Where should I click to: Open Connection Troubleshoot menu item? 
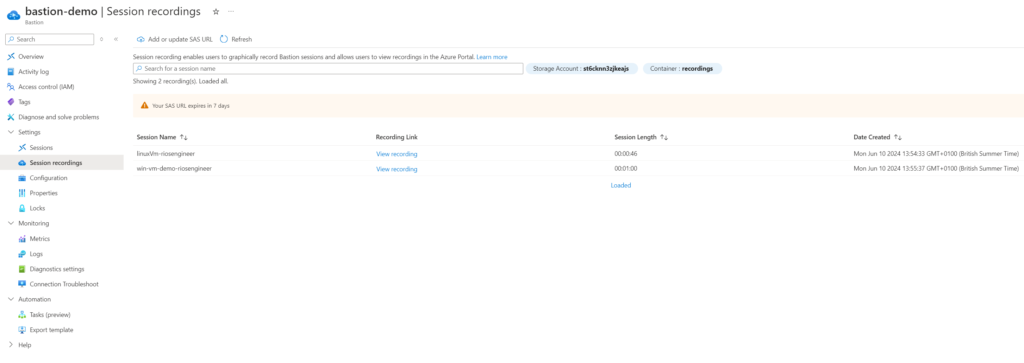coord(64,285)
